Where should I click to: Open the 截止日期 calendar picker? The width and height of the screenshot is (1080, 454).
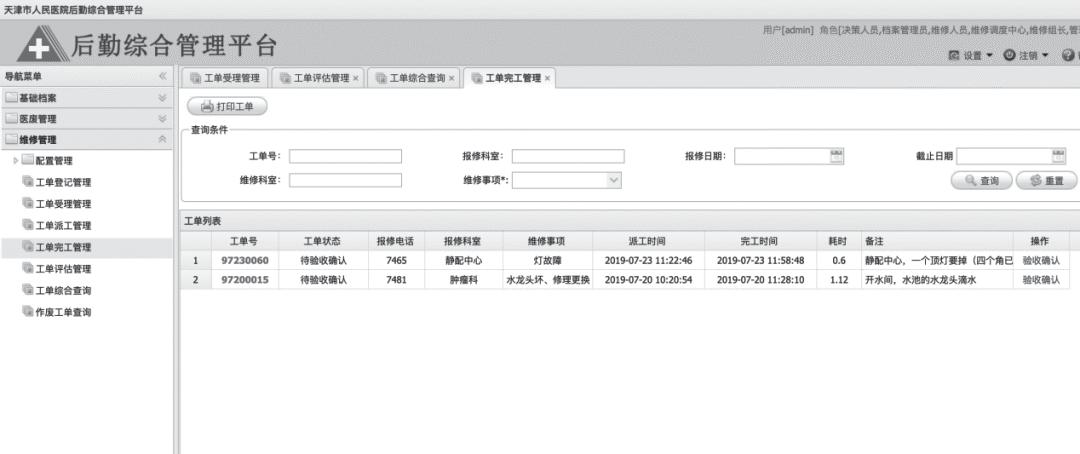pos(1059,156)
